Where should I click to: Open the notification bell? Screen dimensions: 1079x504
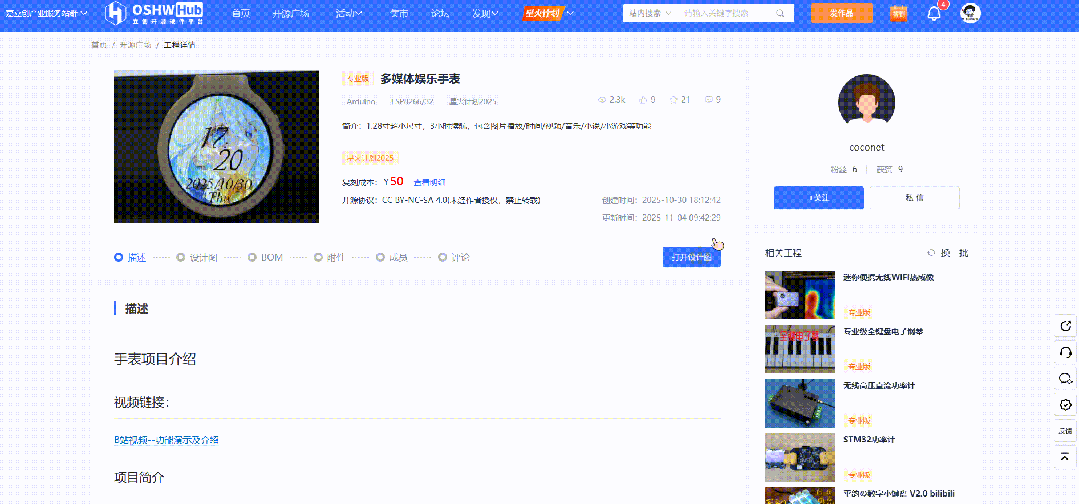(934, 13)
